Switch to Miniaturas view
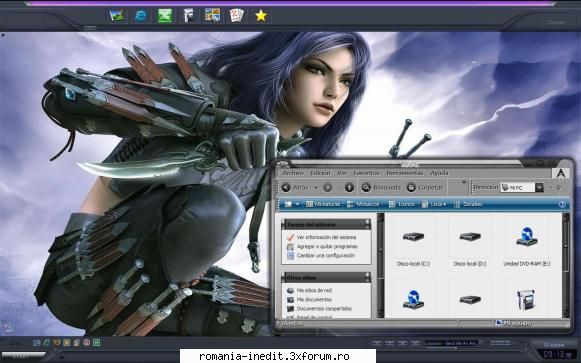The image size is (581, 363). pos(323,204)
